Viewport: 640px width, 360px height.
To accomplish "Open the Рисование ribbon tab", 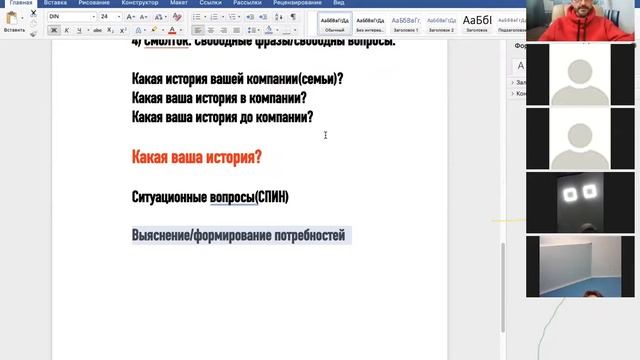I will click(94, 3).
